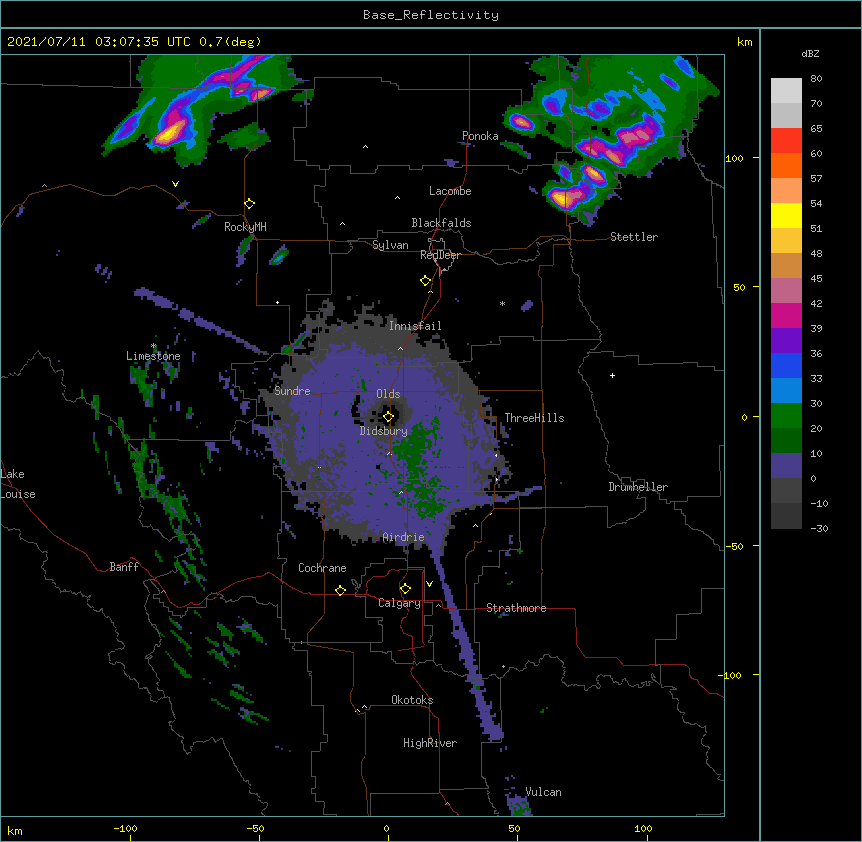Select the Didsbury label
The height and width of the screenshot is (842, 862).
point(383,431)
